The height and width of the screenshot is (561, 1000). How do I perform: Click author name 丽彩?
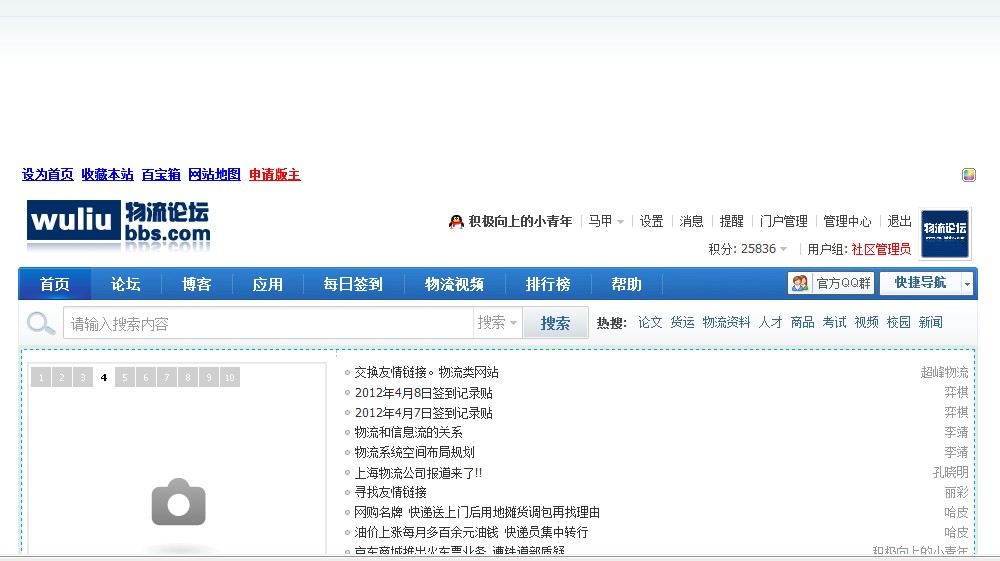point(956,492)
